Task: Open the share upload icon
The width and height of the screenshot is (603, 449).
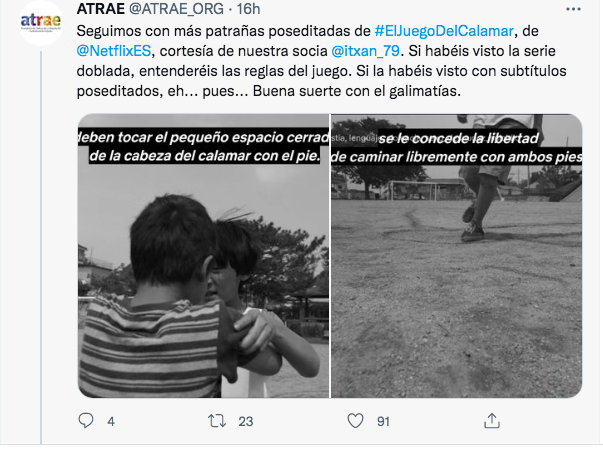Action: tap(492, 421)
